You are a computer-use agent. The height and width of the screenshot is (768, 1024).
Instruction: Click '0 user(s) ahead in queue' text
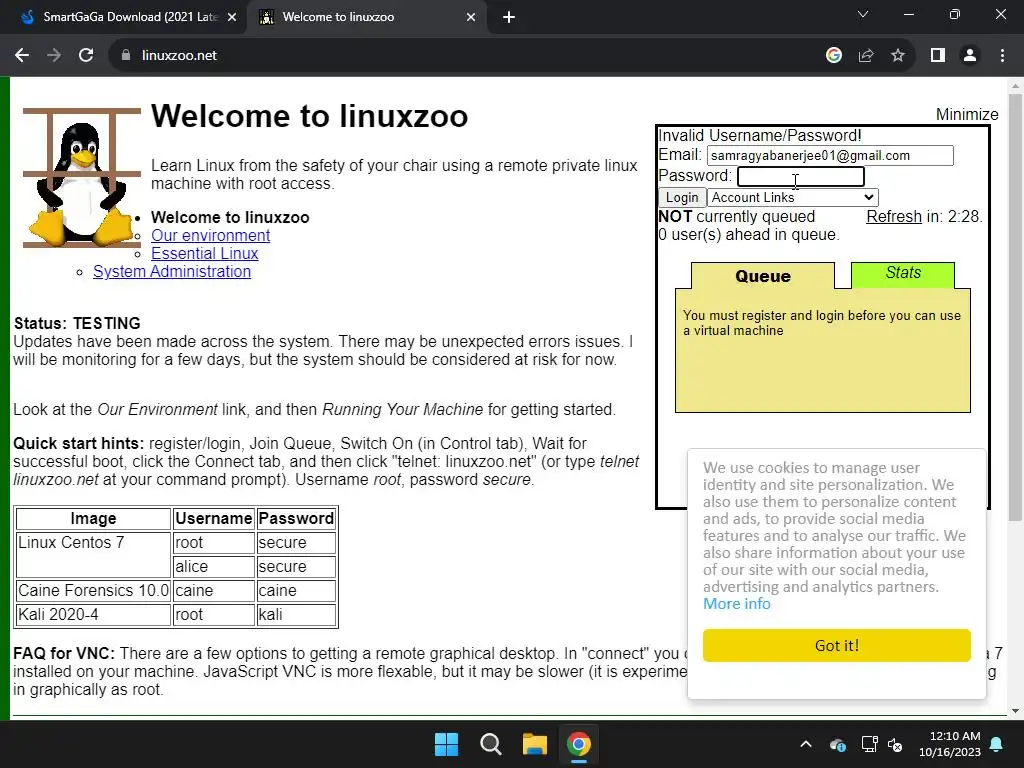(x=748, y=234)
